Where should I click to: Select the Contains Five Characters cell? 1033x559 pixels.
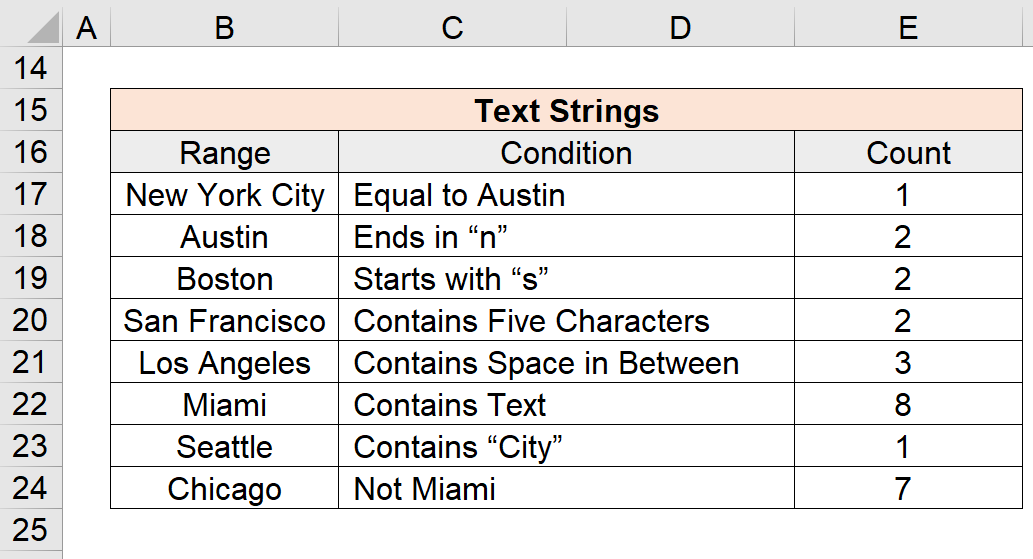pos(567,320)
